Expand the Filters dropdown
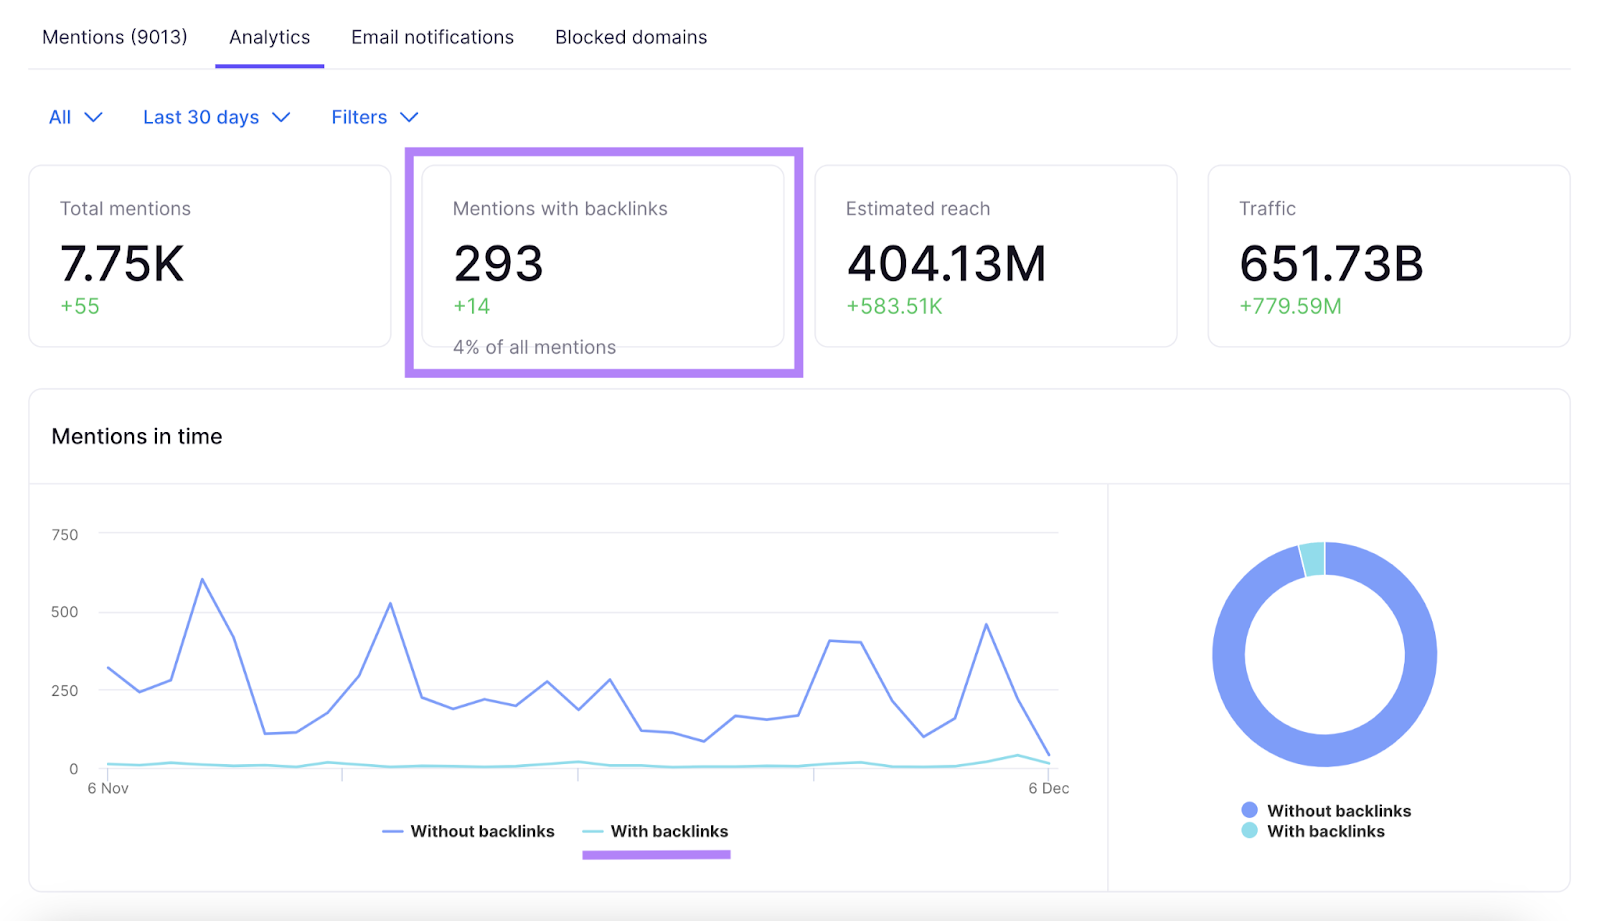 [x=375, y=117]
